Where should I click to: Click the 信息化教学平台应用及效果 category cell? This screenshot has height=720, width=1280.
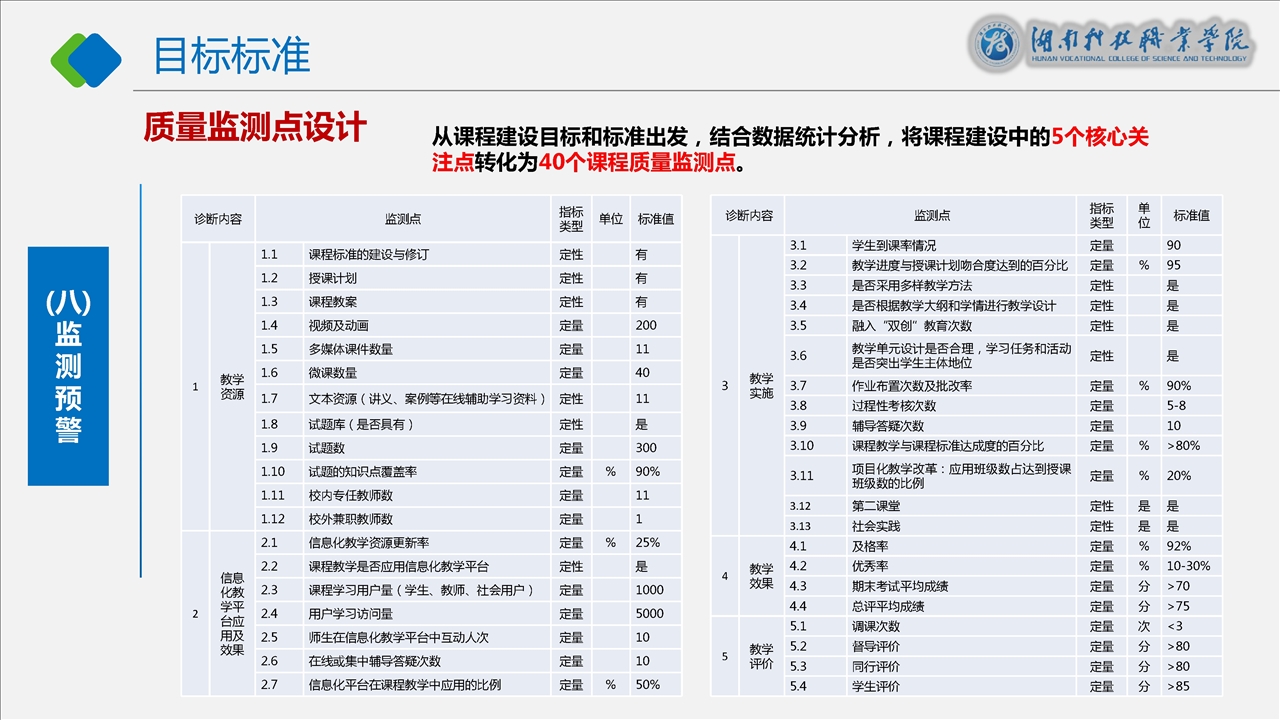click(x=232, y=613)
